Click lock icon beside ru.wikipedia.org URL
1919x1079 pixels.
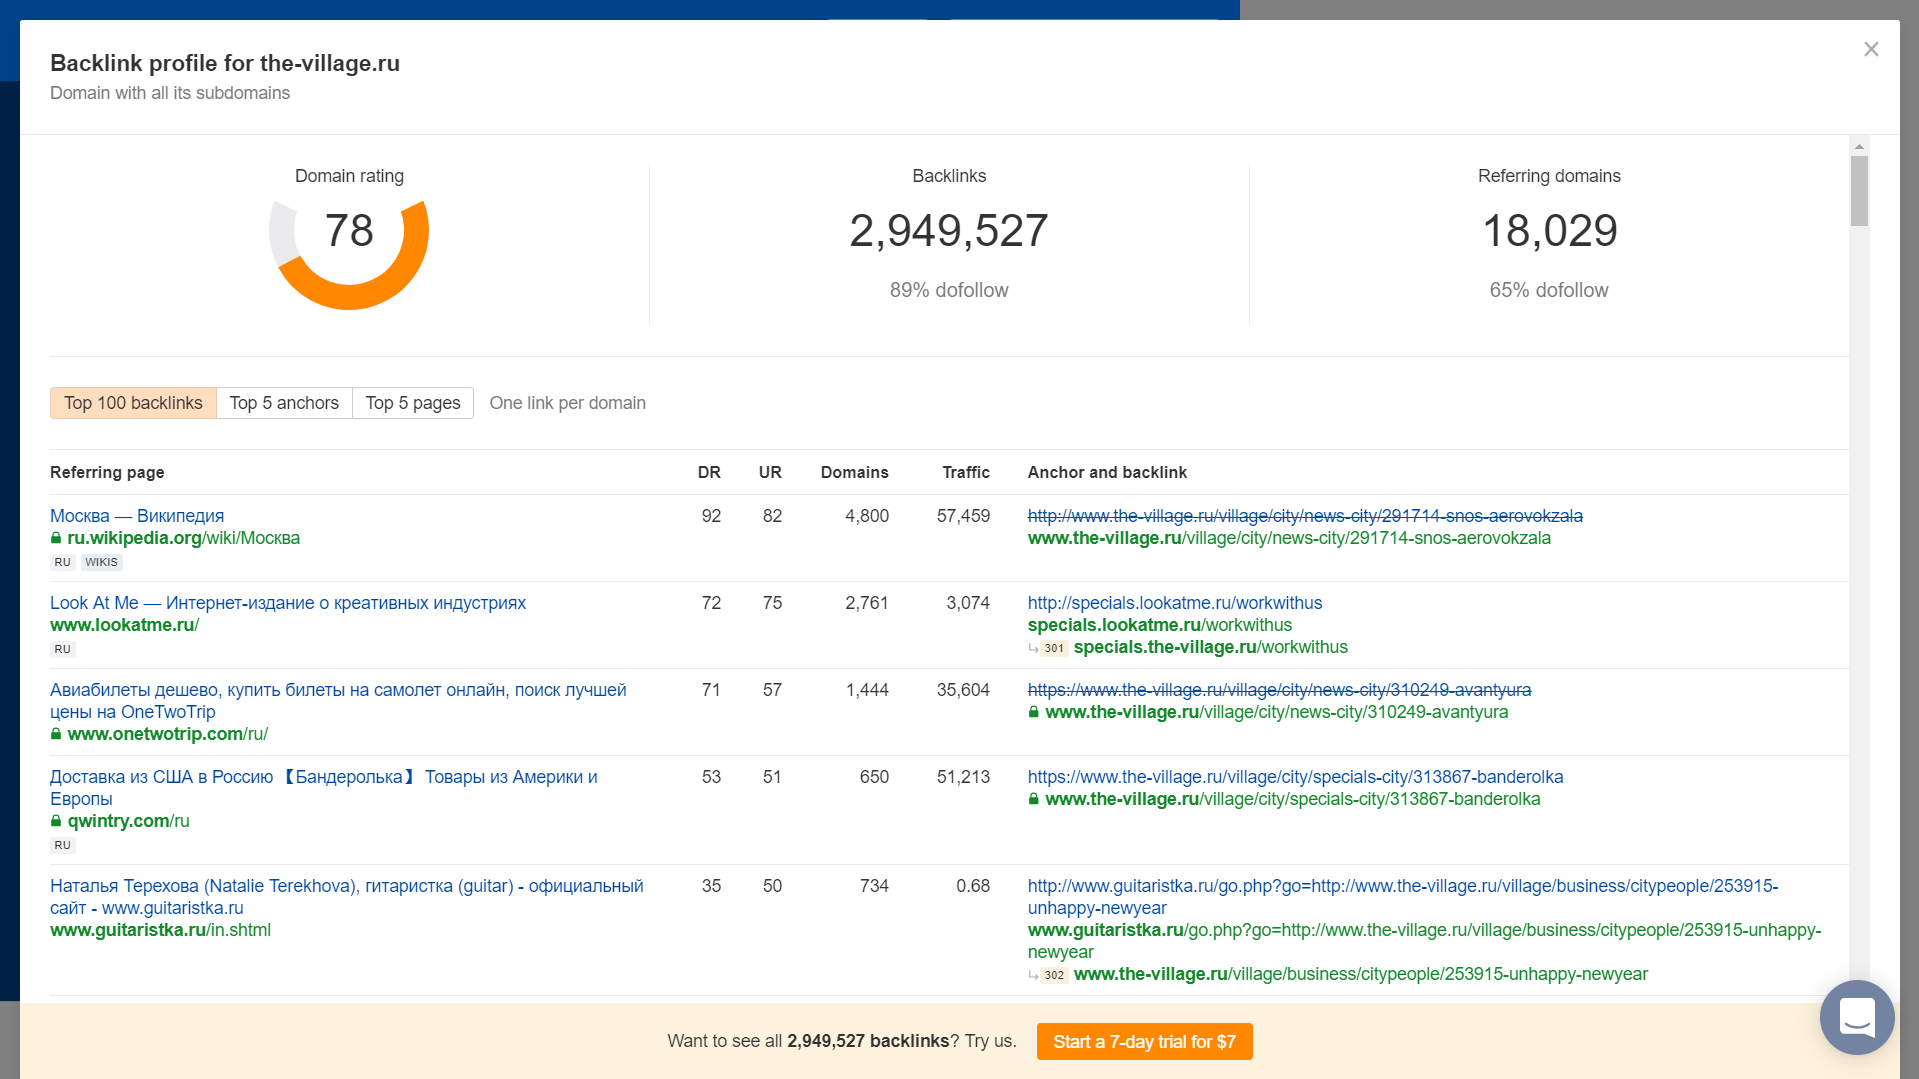click(x=56, y=538)
